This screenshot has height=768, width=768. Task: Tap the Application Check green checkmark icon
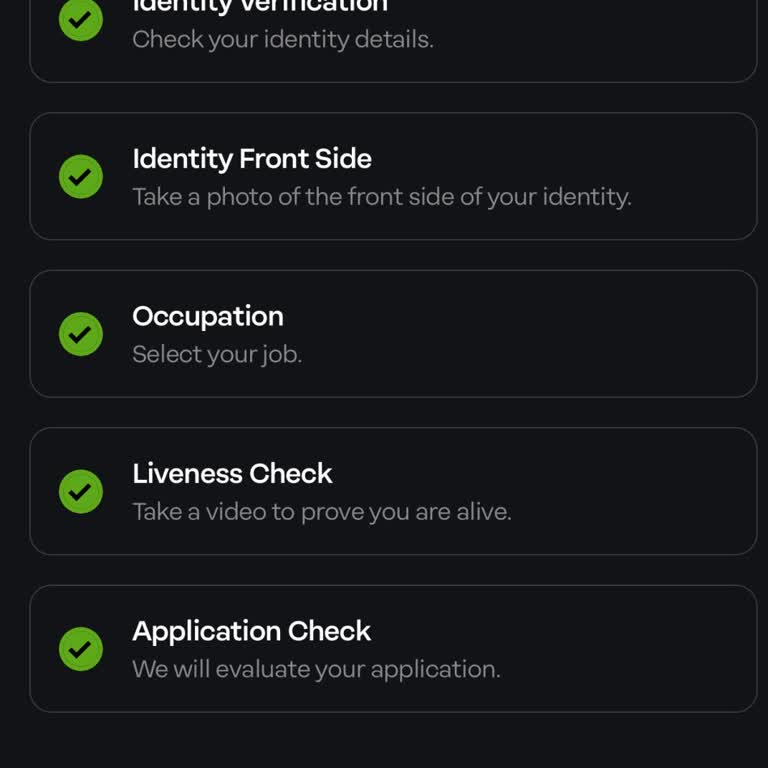click(81, 649)
